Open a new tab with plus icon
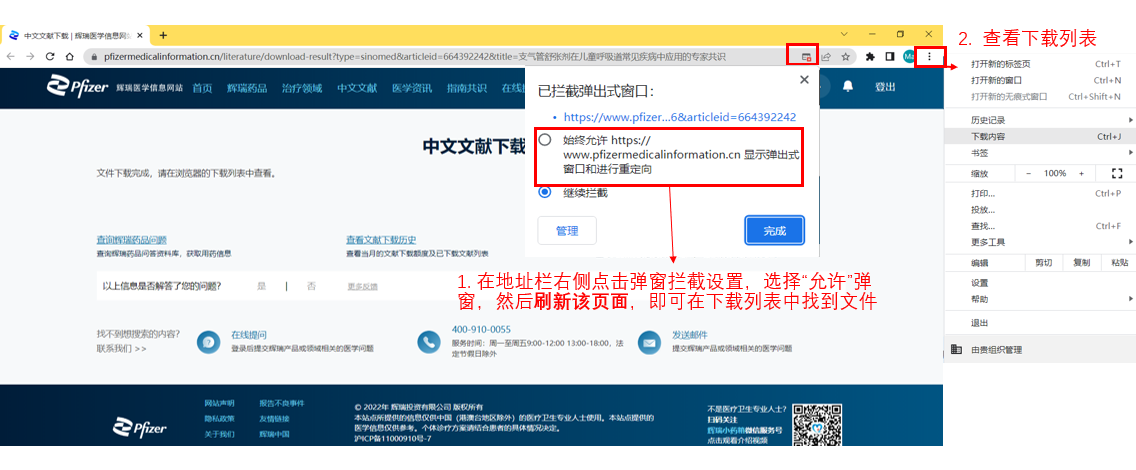 [163, 35]
